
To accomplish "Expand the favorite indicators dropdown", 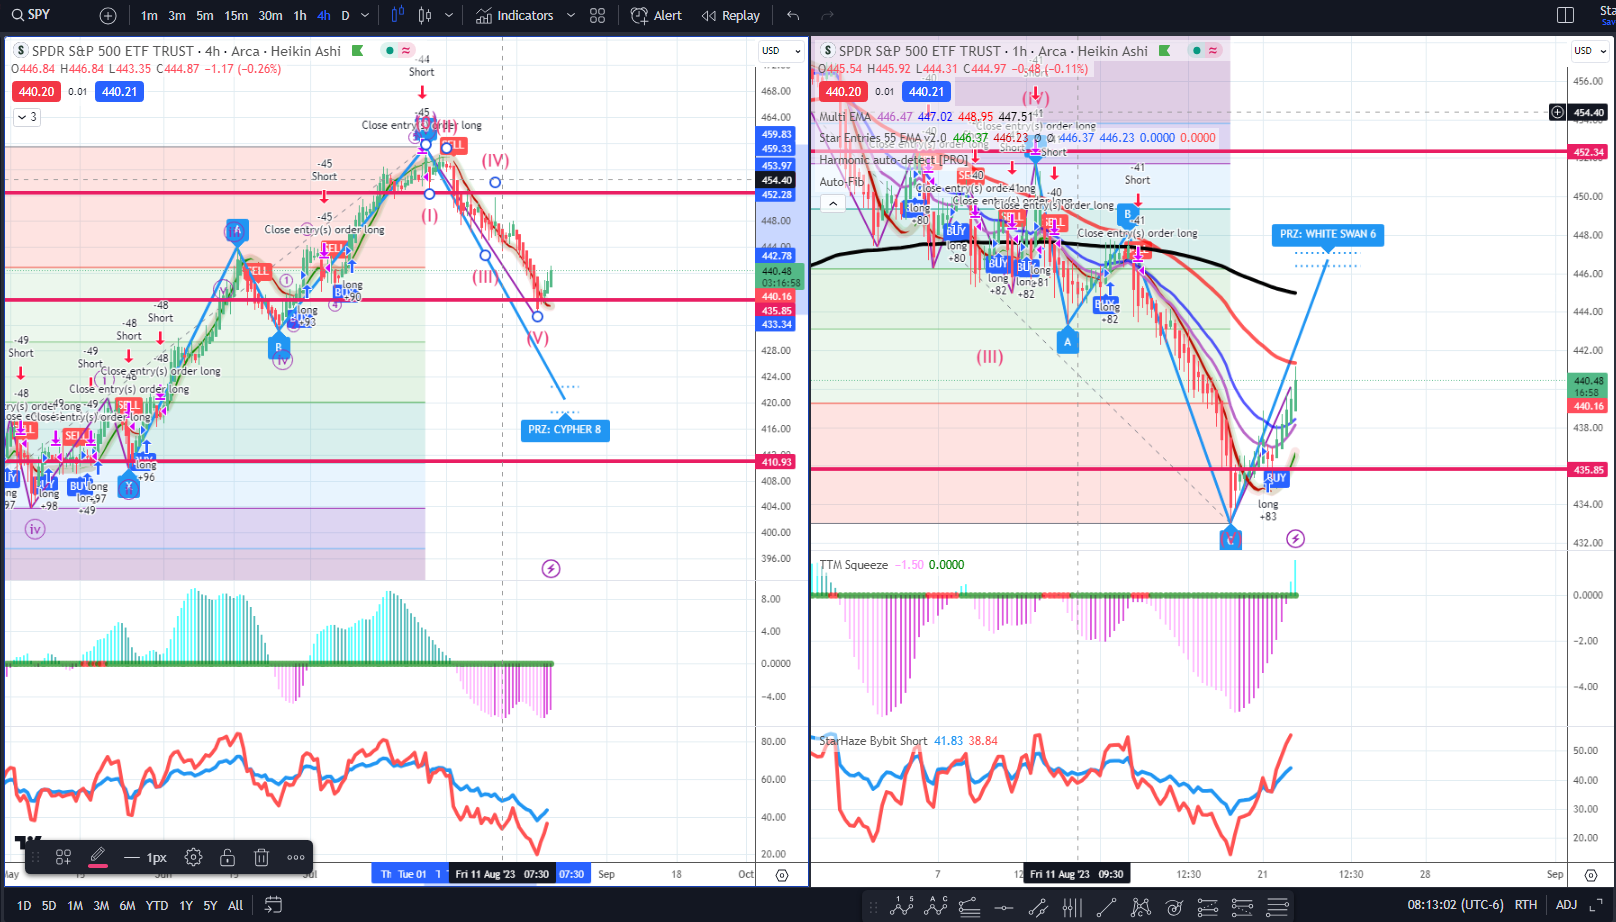I will (x=571, y=16).
